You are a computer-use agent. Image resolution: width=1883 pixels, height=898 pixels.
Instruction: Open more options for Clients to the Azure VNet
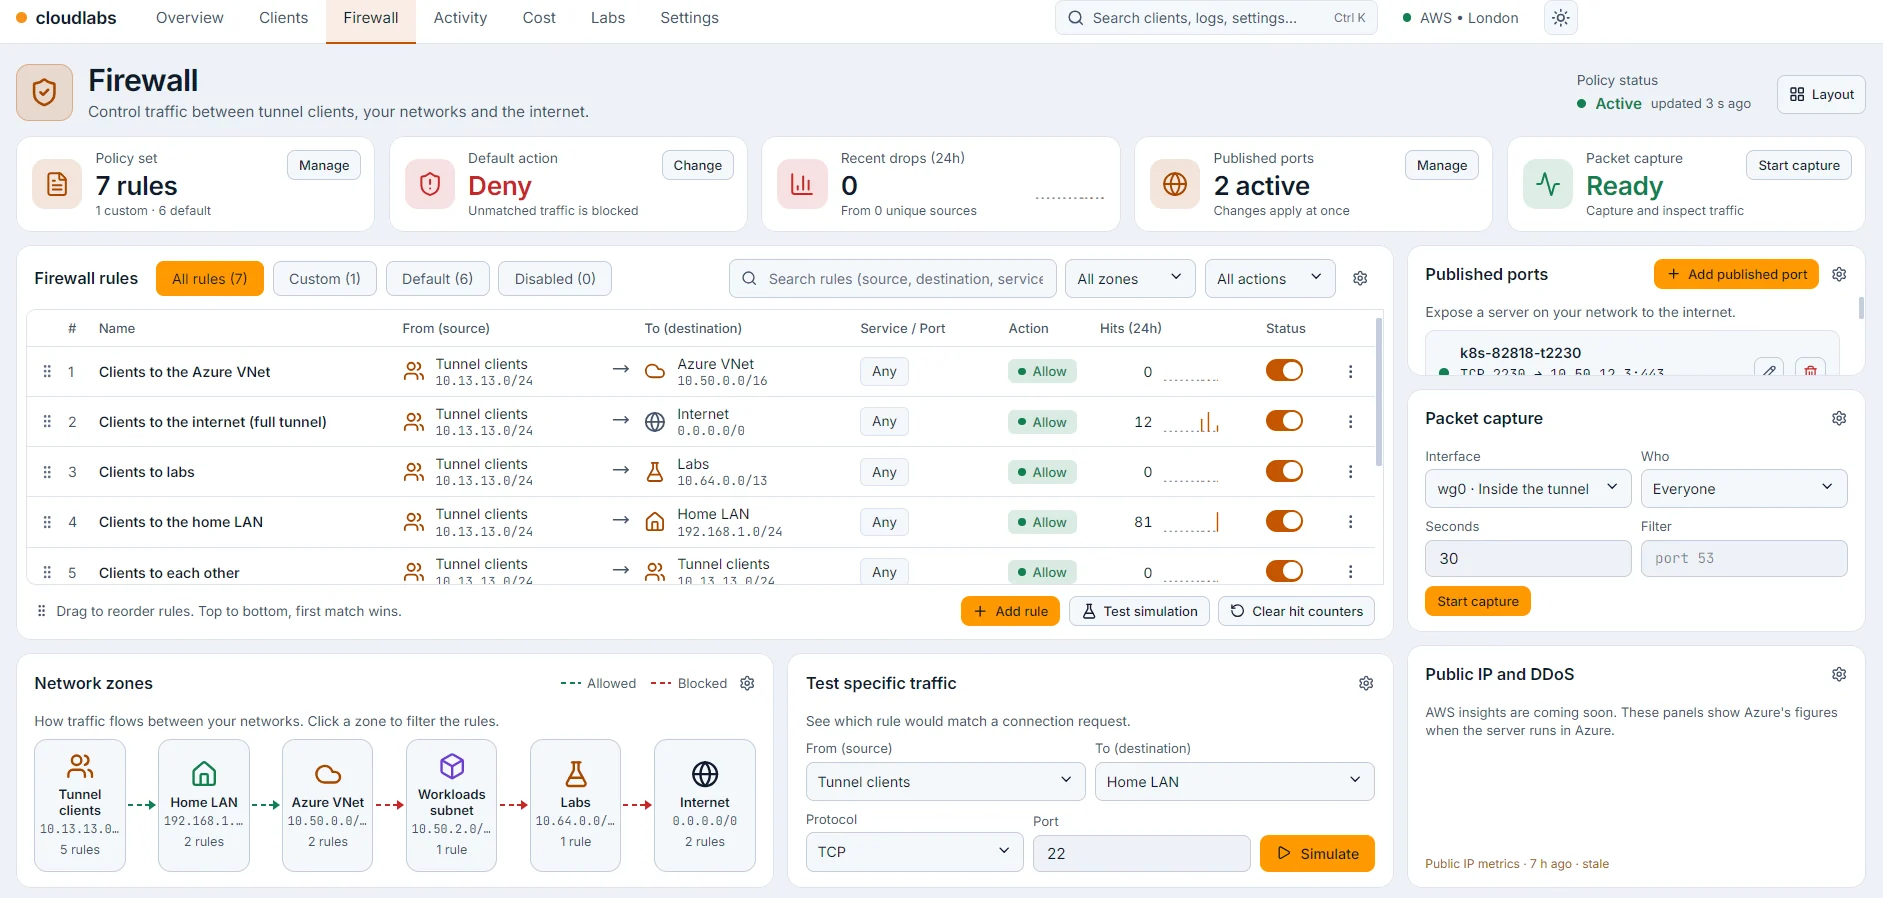tap(1350, 372)
